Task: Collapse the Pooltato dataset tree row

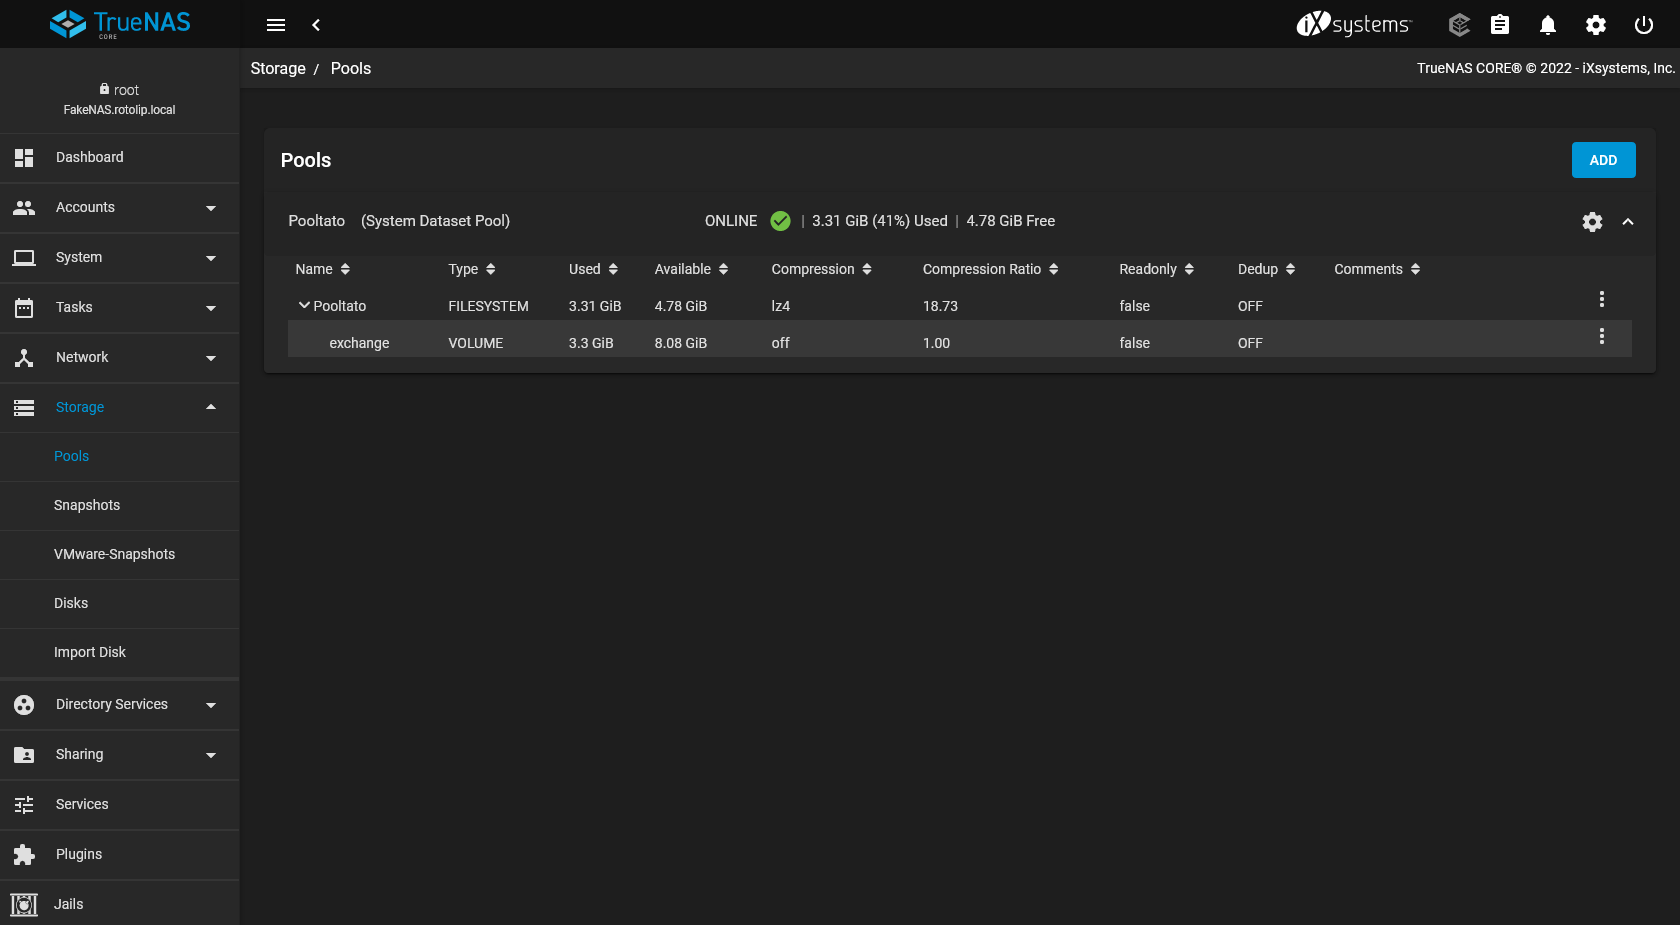Action: click(x=304, y=306)
